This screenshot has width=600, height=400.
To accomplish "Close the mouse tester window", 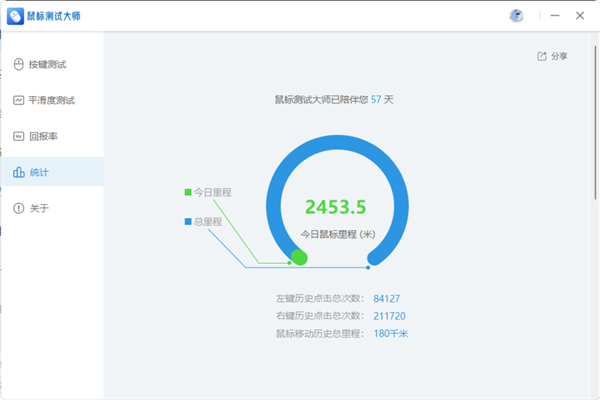I will point(580,15).
